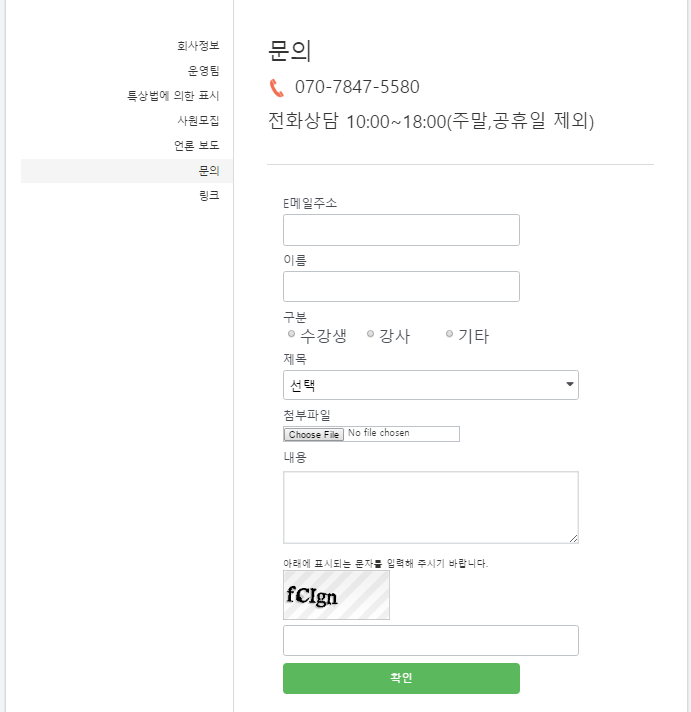Select the 기타 radio button

pos(449,334)
